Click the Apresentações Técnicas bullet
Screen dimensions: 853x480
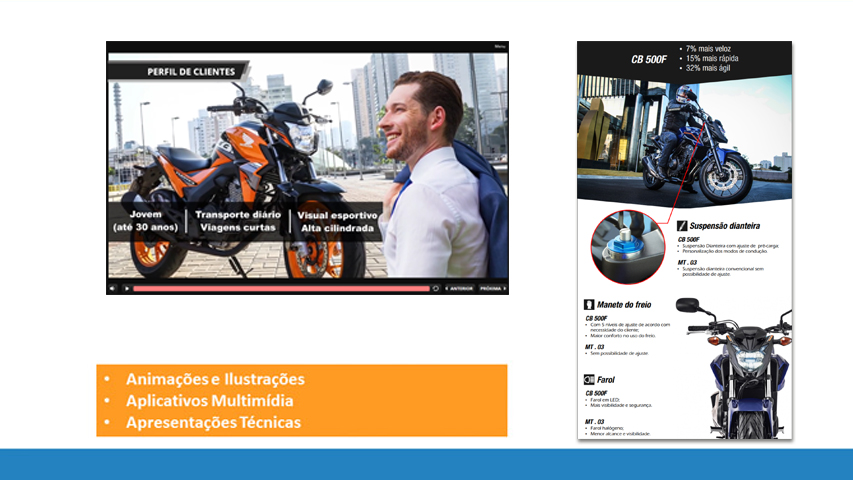213,422
